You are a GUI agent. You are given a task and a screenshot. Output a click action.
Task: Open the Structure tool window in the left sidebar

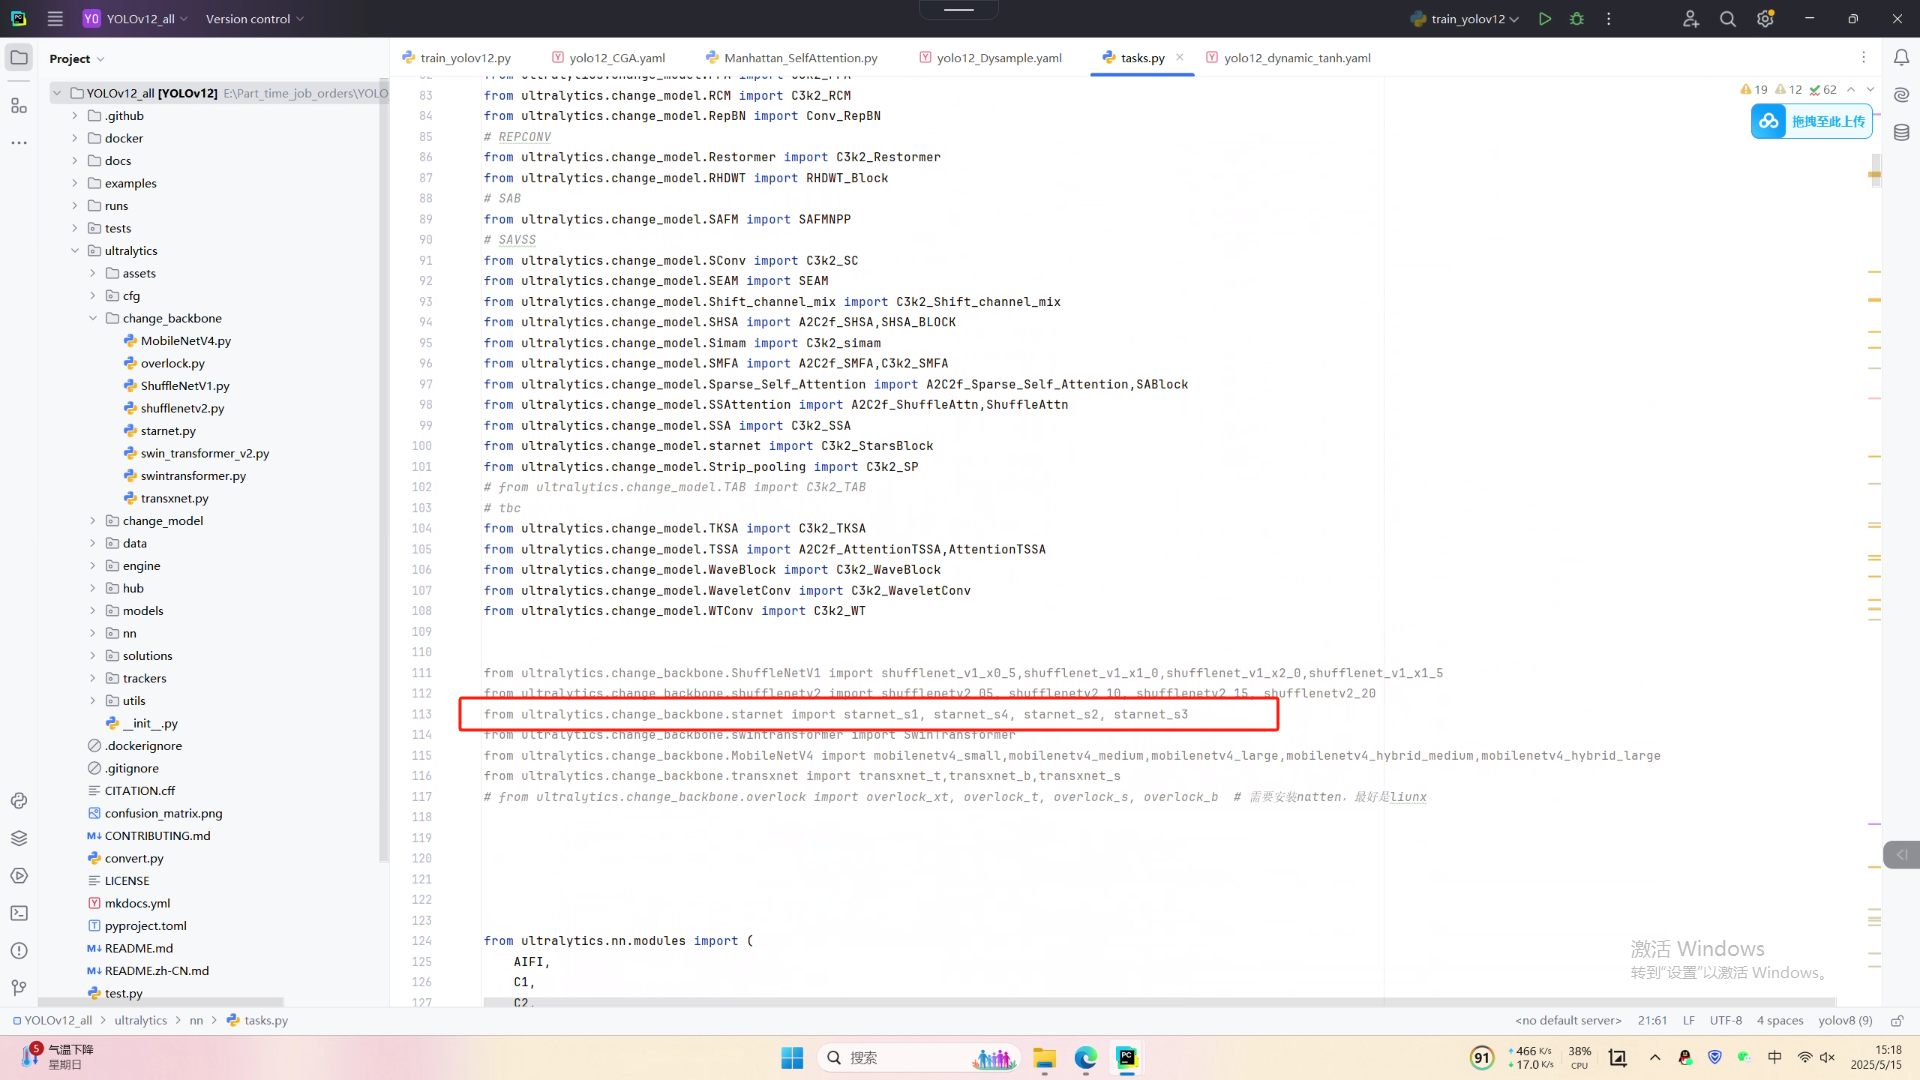point(19,105)
